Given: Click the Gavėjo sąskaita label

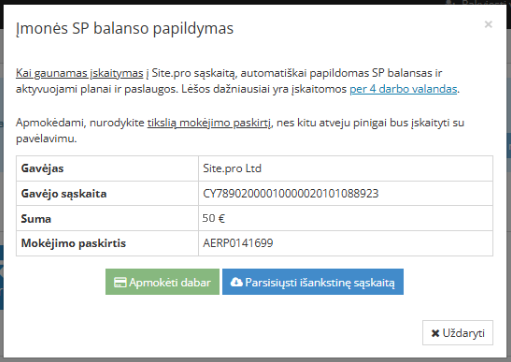Looking at the screenshot, I should [x=64, y=194].
